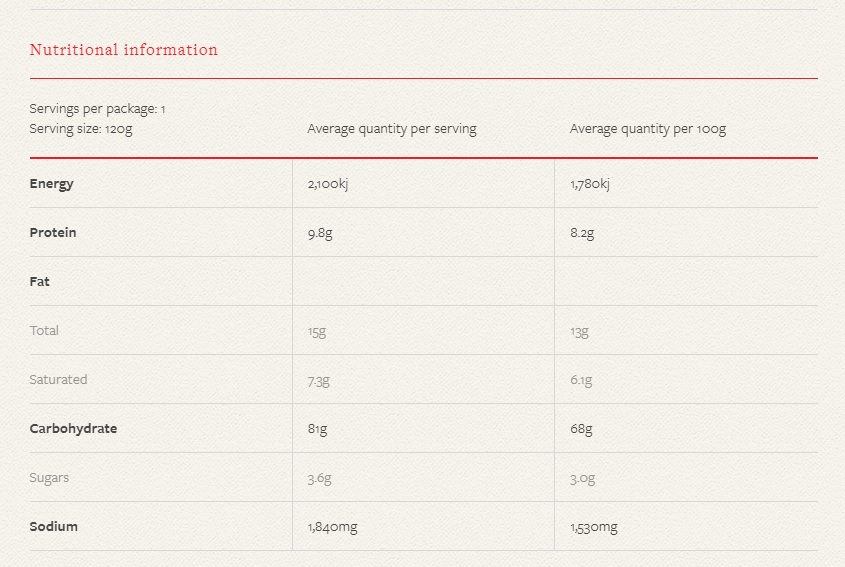This screenshot has width=845, height=567.
Task: Click the 2,100kj energy per serving value
Action: (328, 184)
